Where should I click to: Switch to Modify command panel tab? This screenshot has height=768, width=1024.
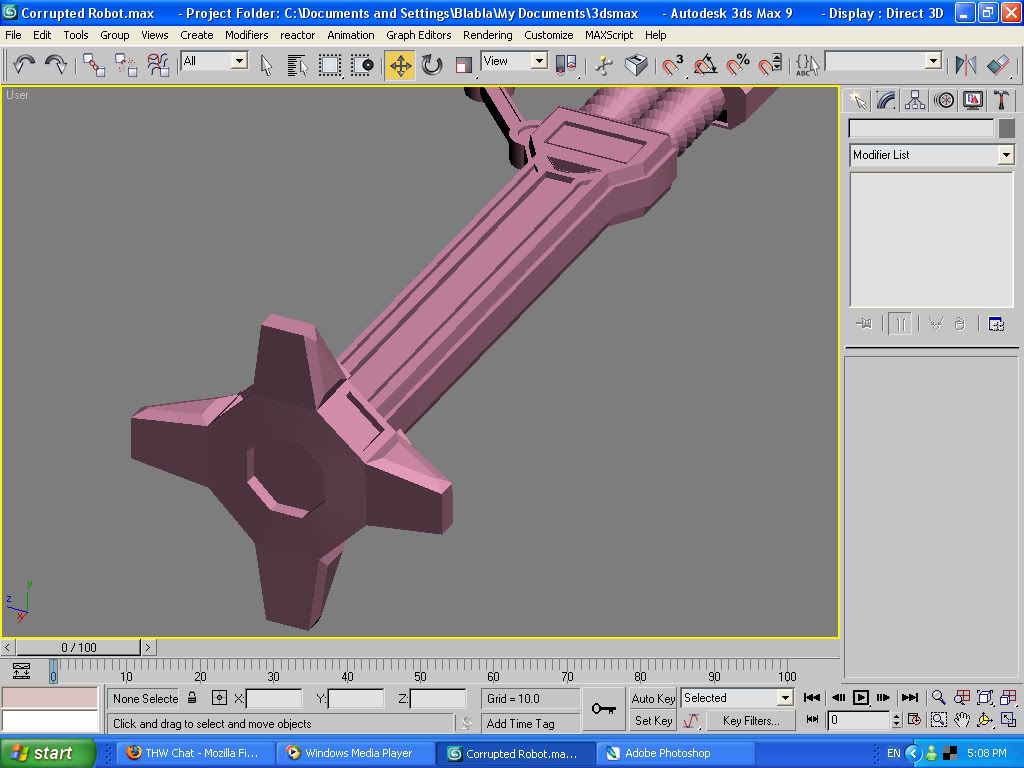(886, 100)
